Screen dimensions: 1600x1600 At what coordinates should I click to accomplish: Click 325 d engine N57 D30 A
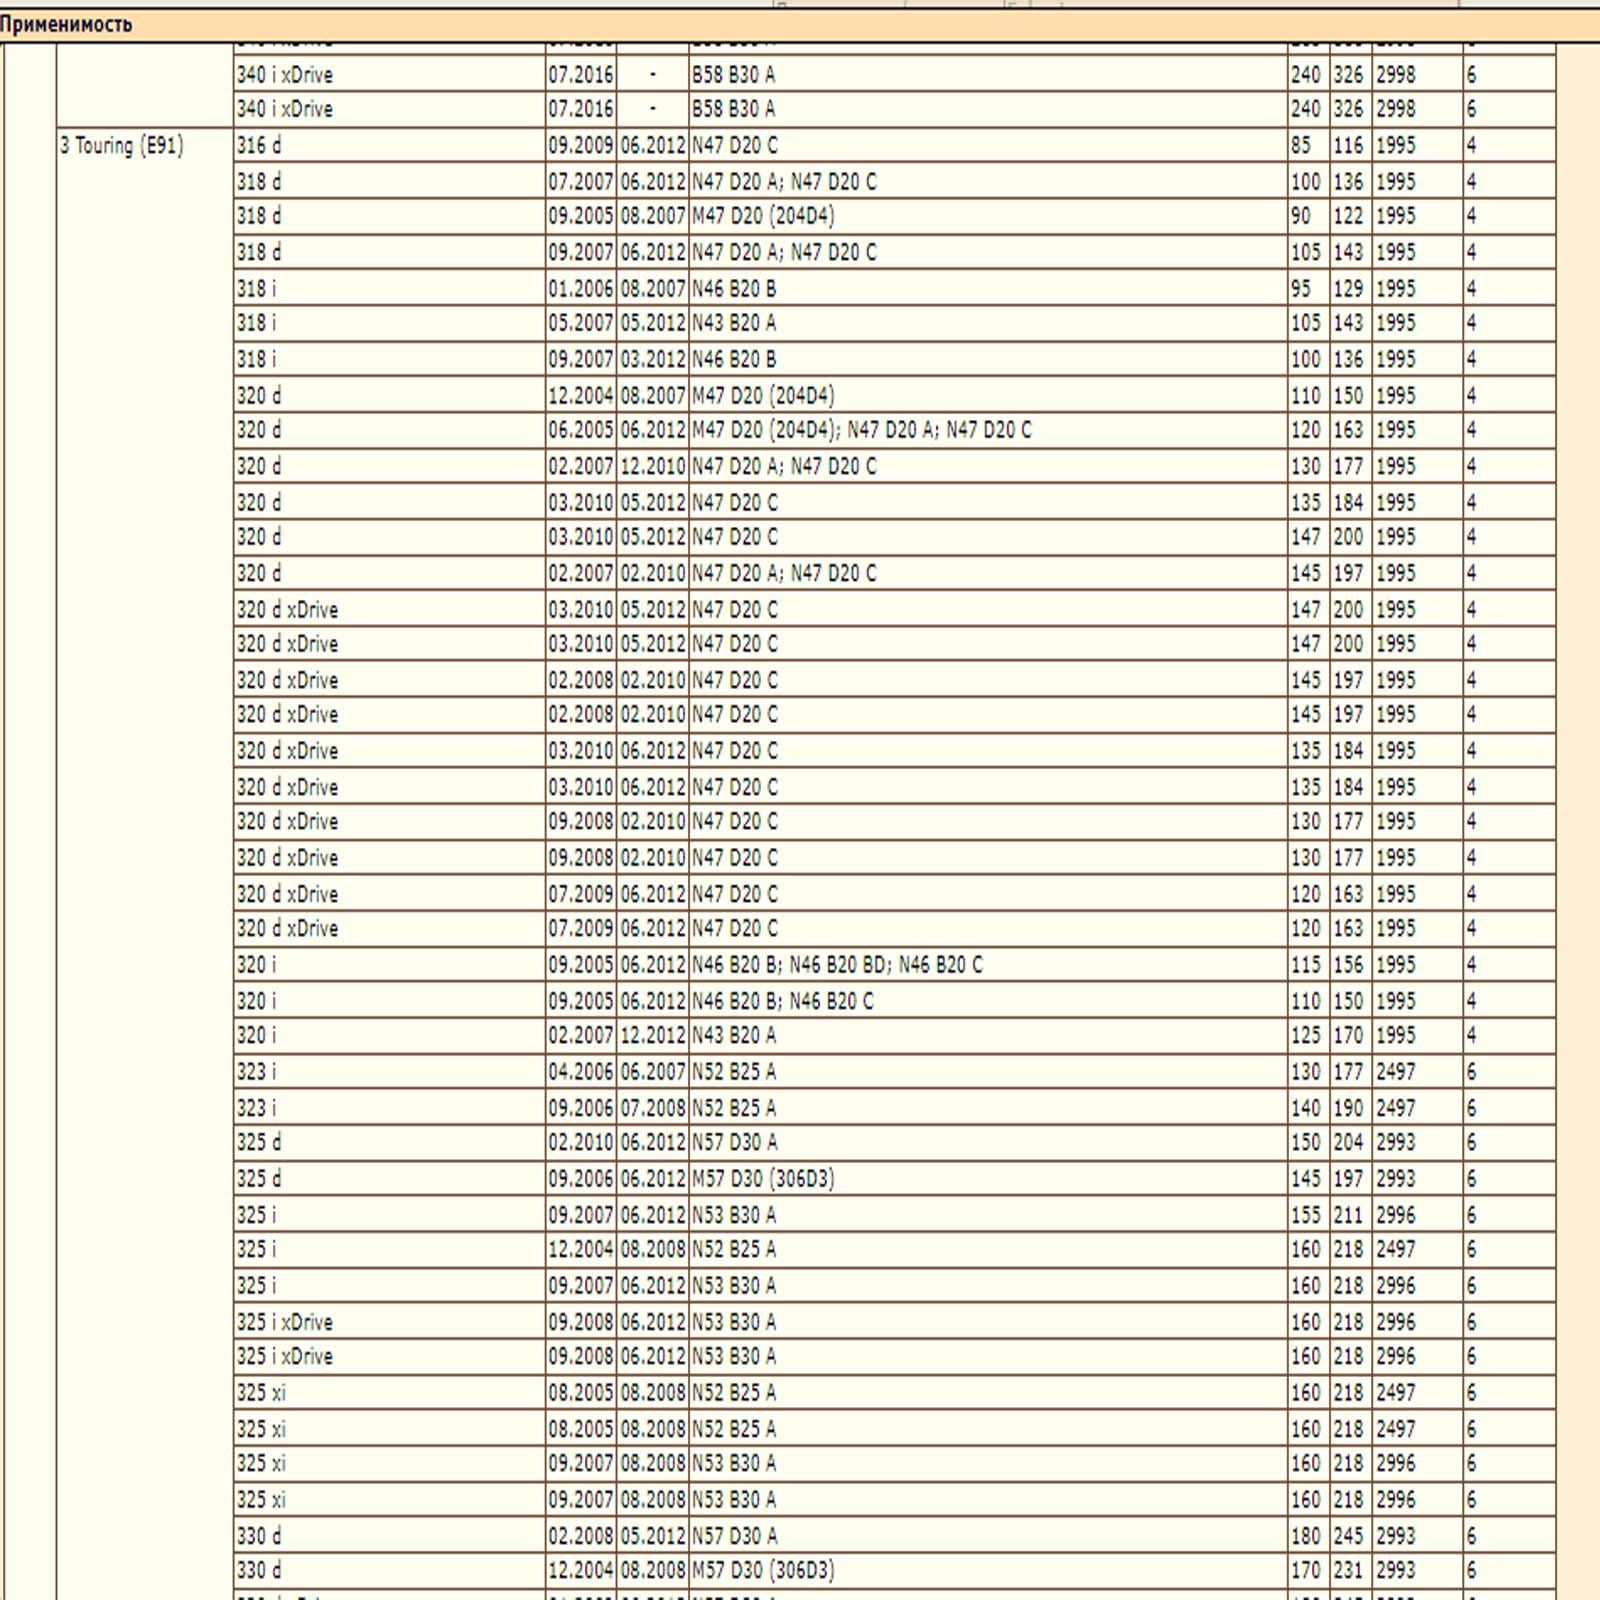pyautogui.click(x=735, y=1143)
